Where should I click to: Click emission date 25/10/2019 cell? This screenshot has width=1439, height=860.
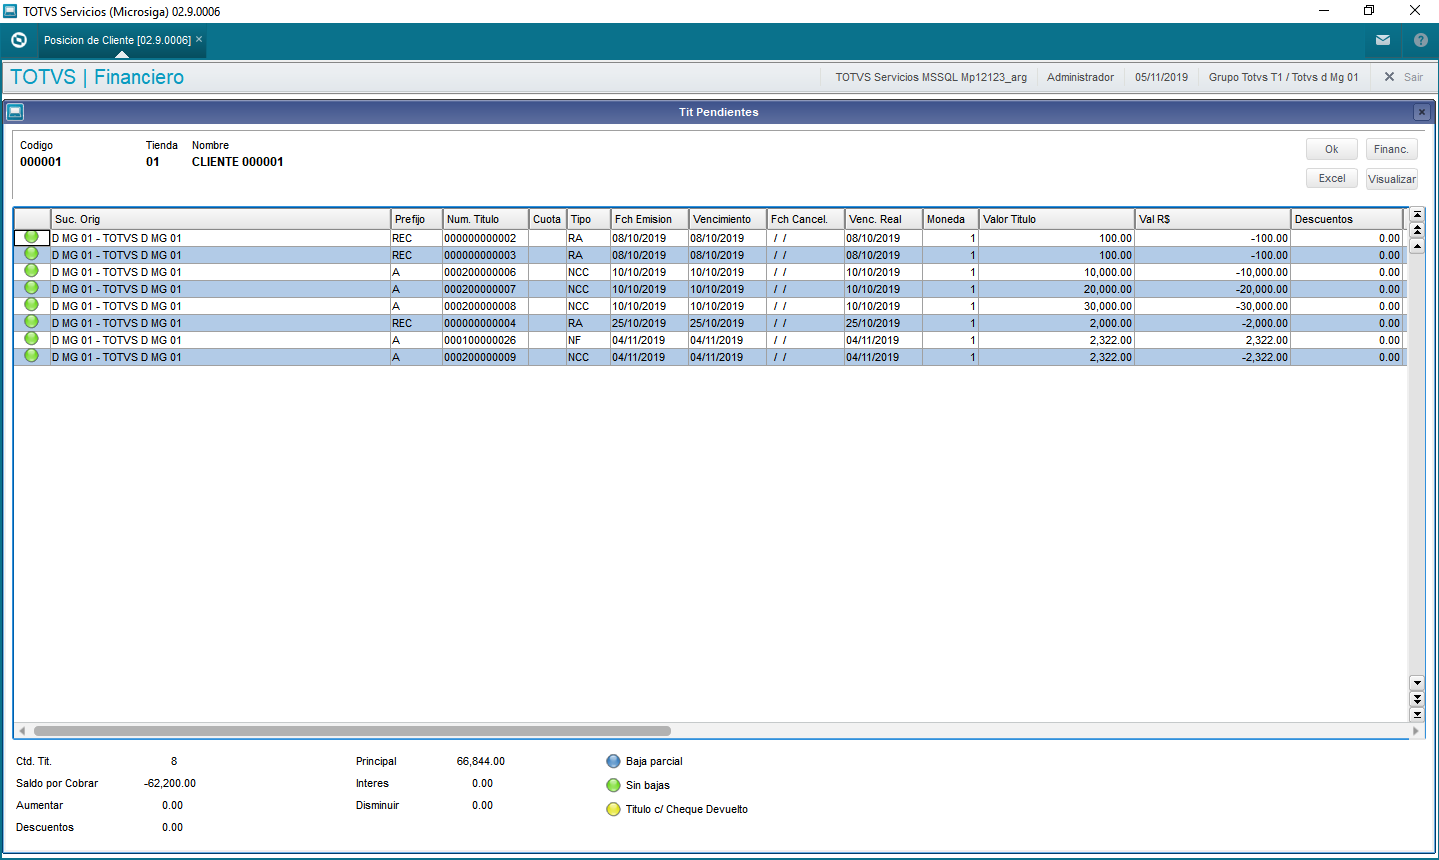click(x=649, y=323)
